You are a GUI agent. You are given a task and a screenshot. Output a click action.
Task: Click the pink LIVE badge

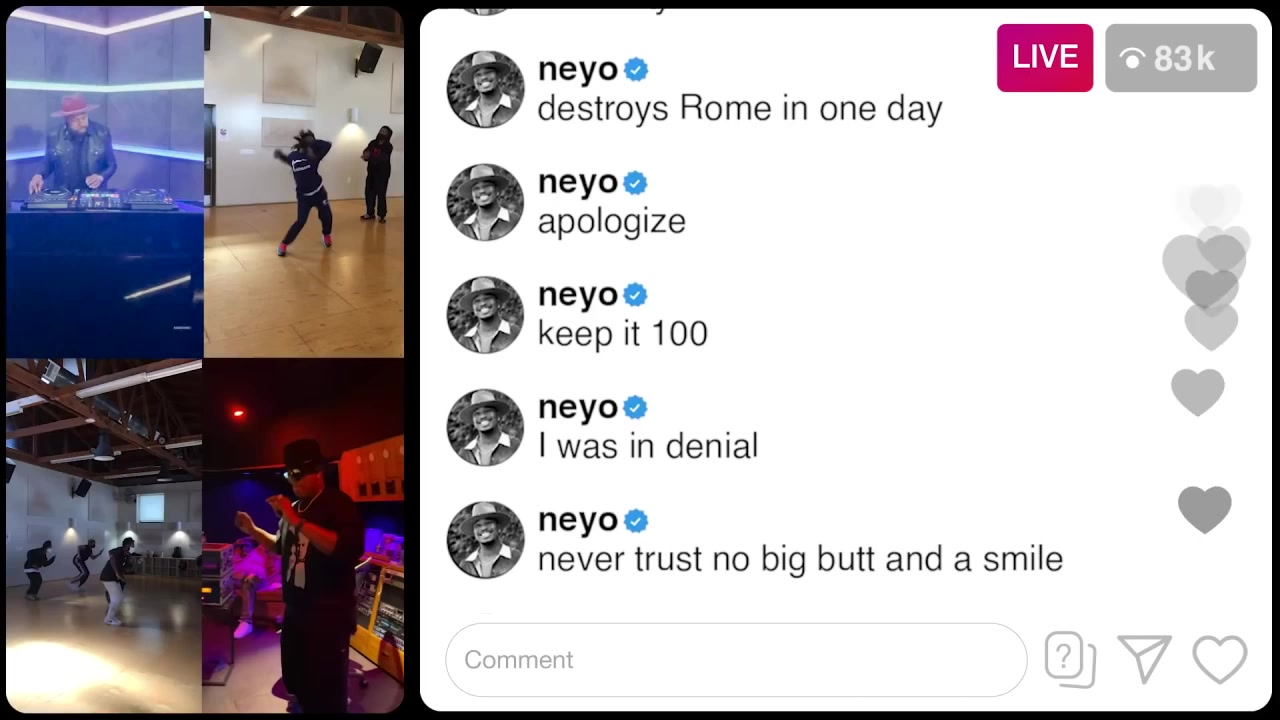1045,58
